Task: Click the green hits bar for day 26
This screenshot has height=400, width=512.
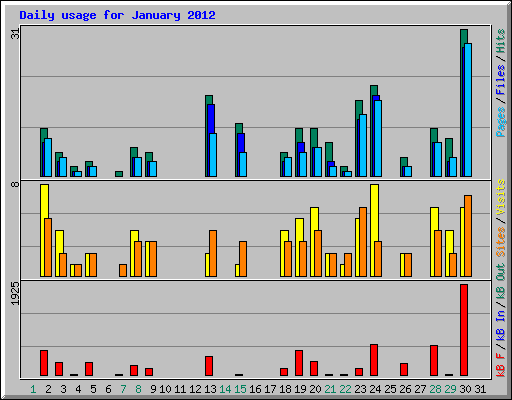Action: [x=404, y=162]
